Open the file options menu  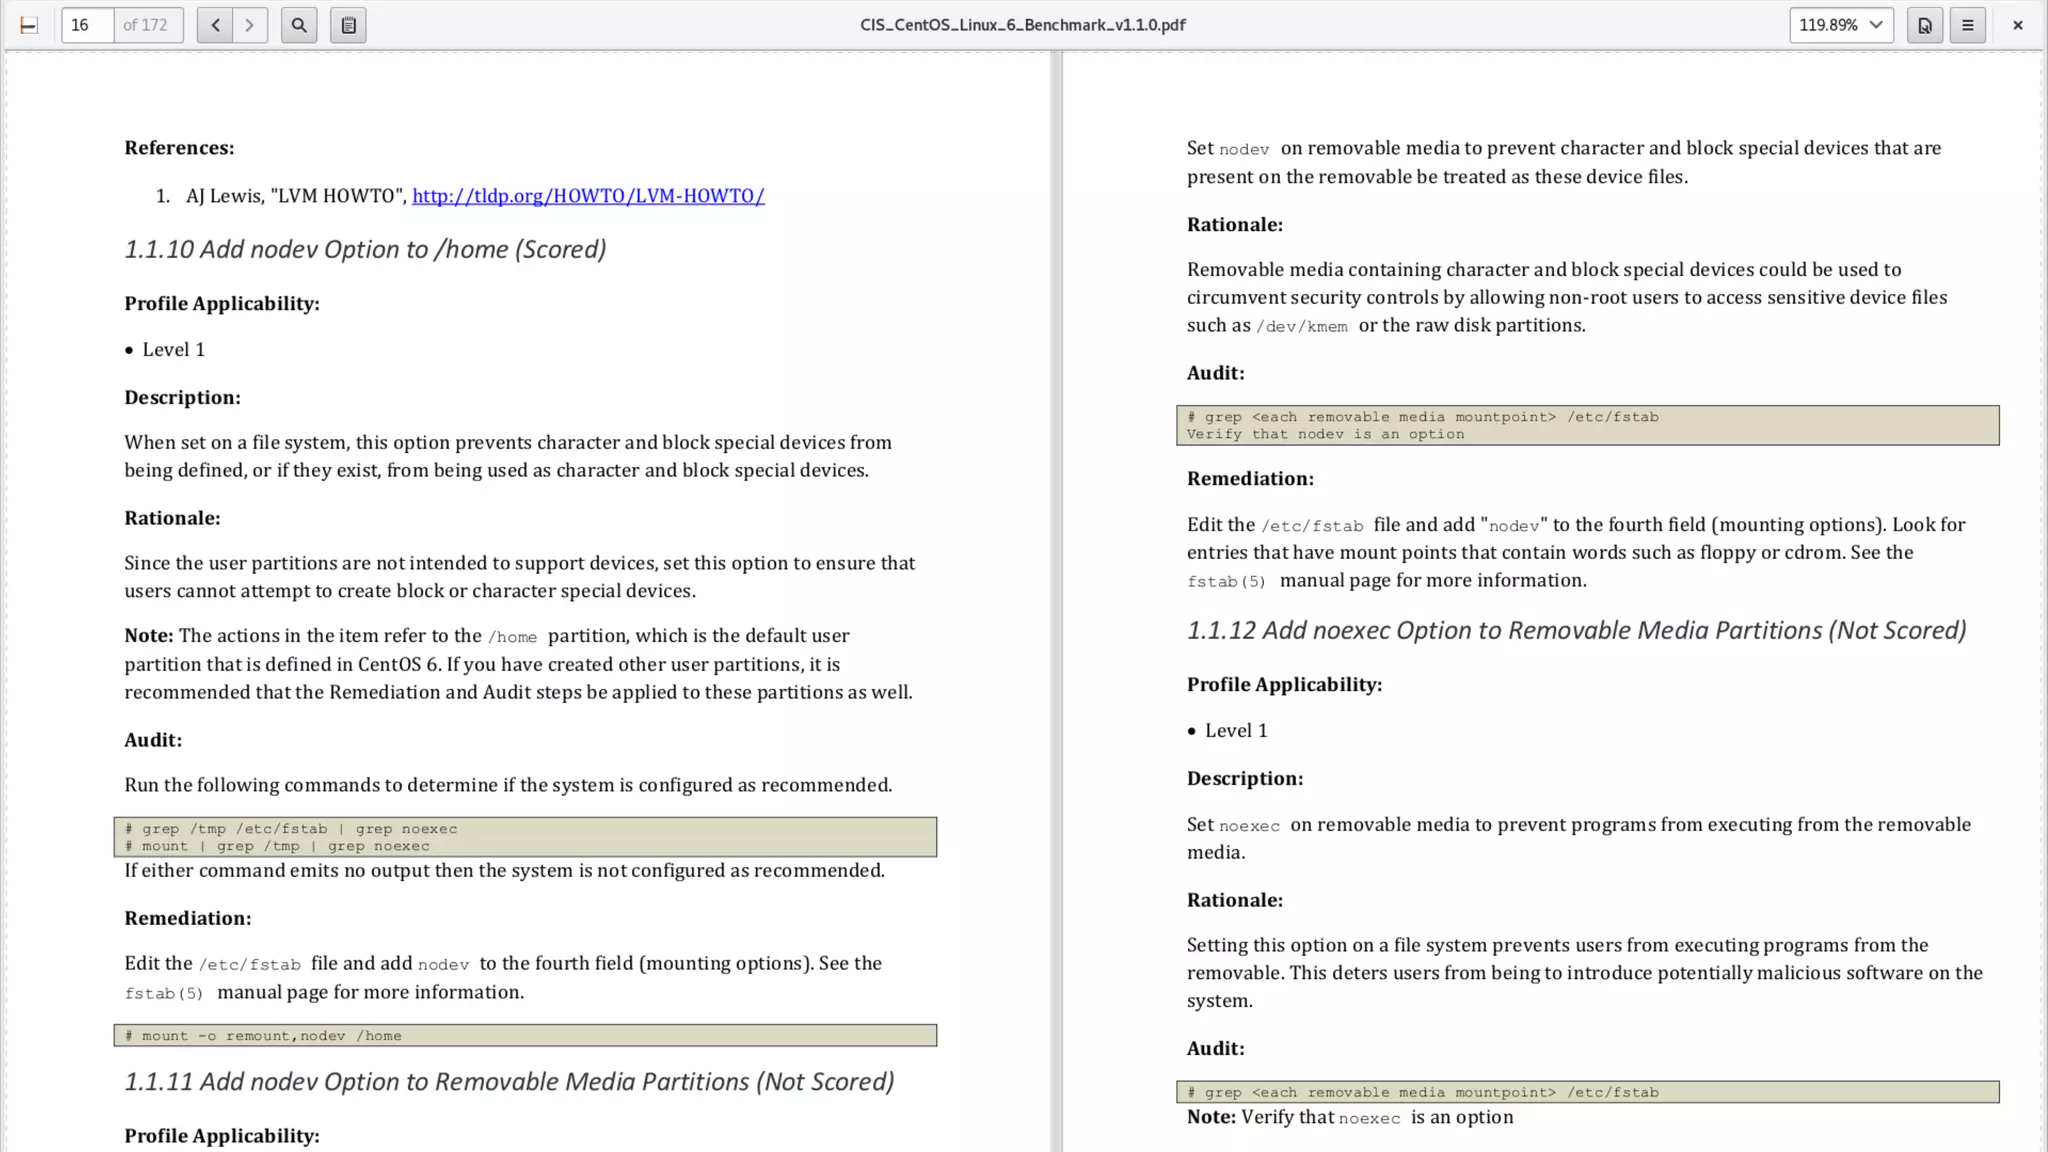[x=1924, y=25]
